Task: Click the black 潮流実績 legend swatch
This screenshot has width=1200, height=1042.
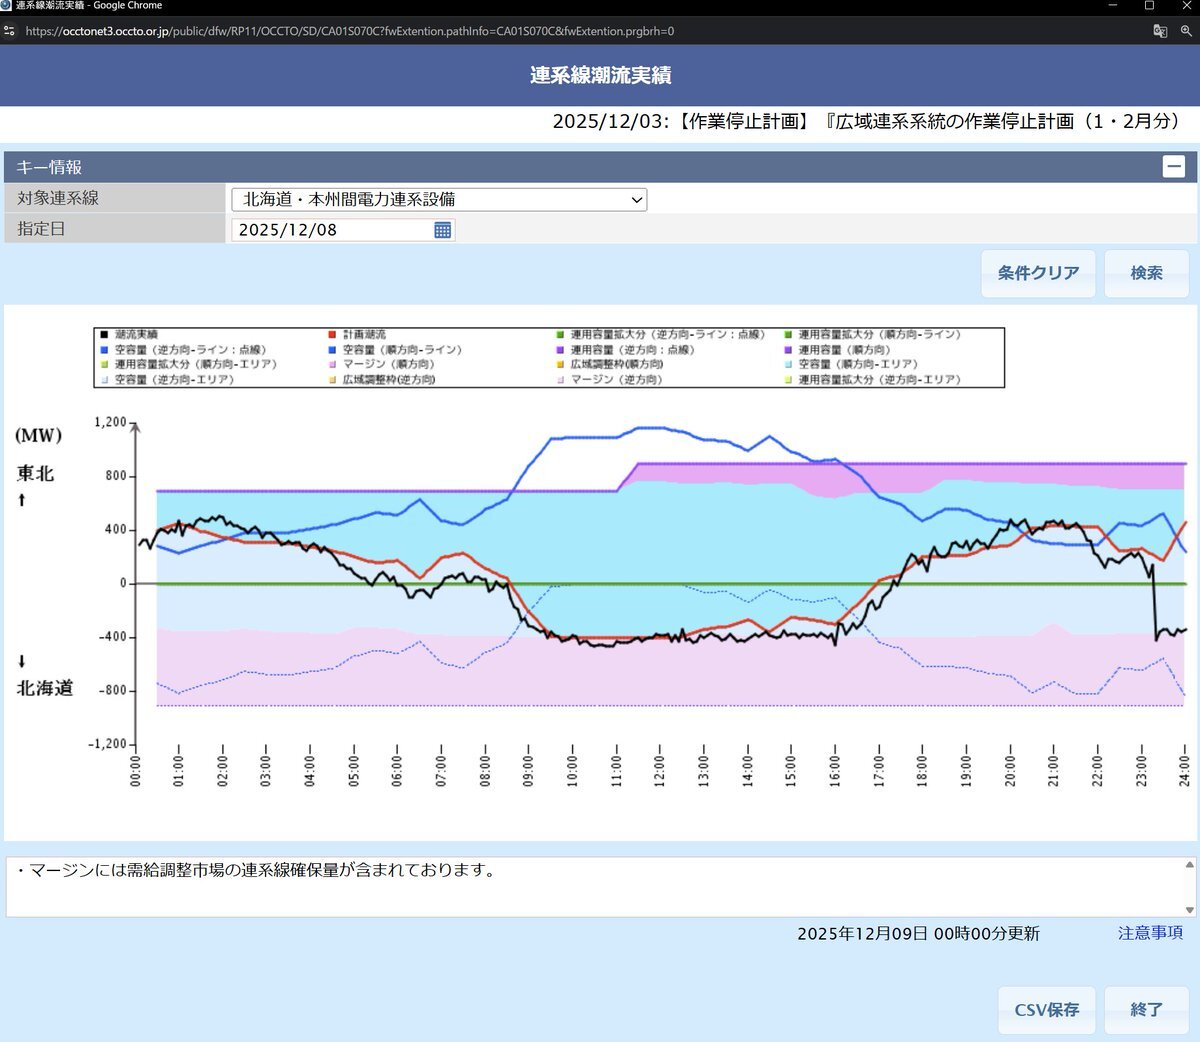Action: 104,335
